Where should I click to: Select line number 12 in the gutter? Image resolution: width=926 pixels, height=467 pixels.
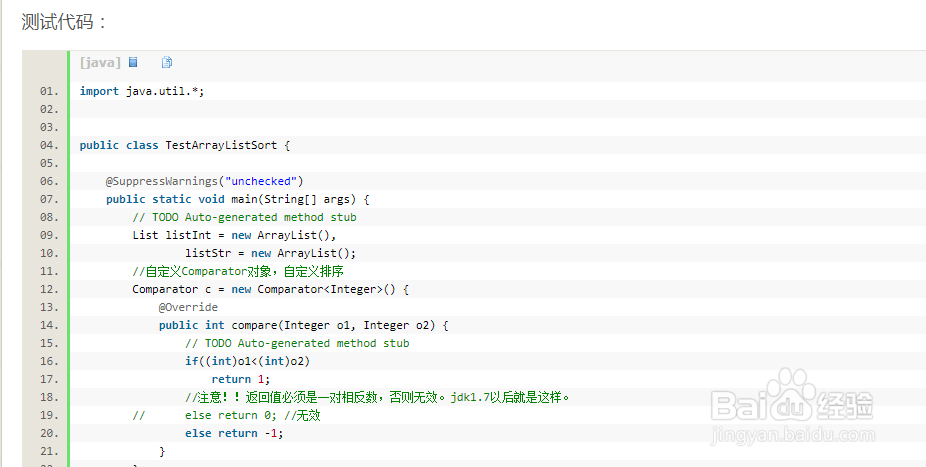(49, 289)
